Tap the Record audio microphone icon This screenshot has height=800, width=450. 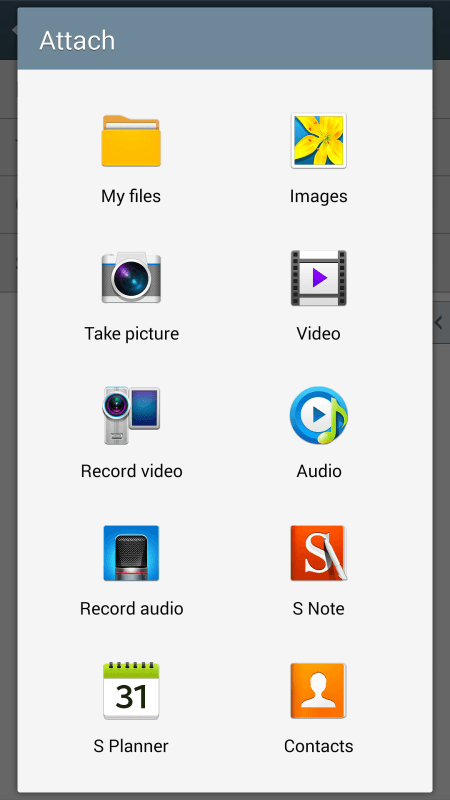pos(131,553)
